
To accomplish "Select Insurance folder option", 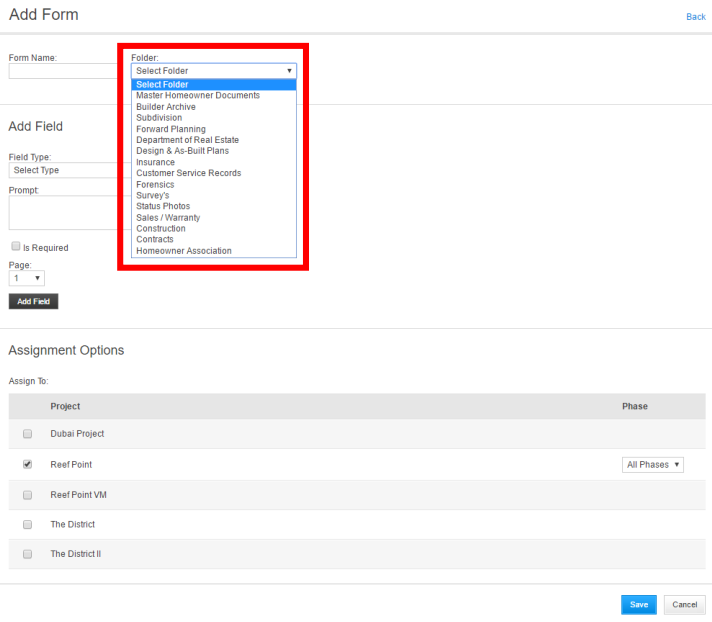I will click(x=214, y=162).
